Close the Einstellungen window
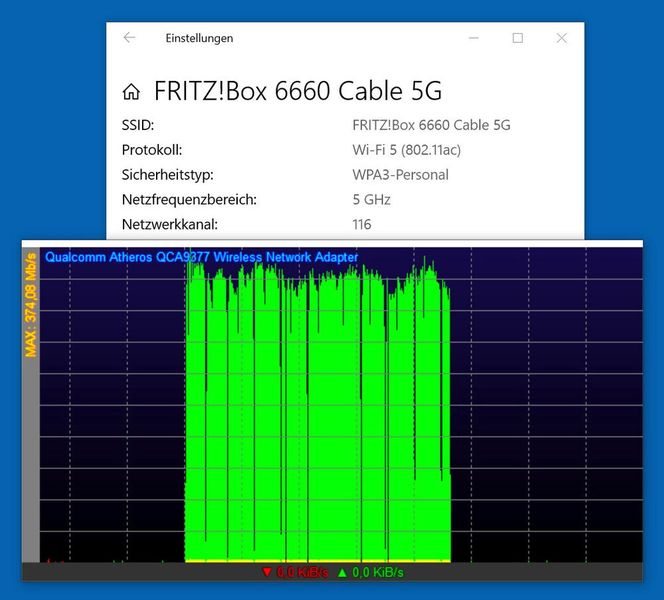This screenshot has height=600, width=664. point(562,38)
